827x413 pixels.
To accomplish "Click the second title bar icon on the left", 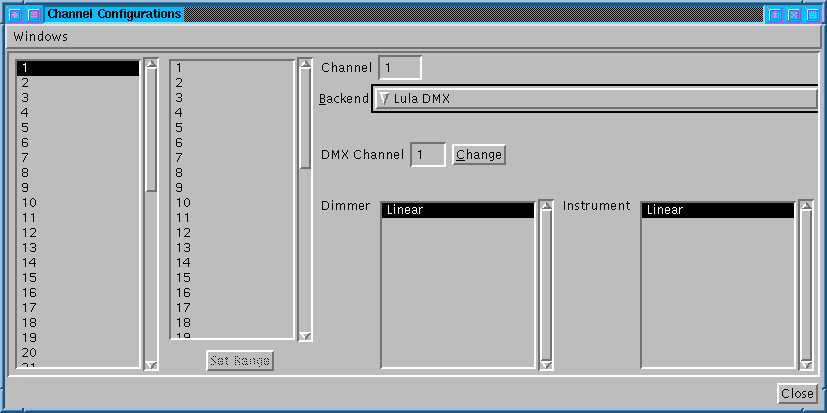I will 34,15.
